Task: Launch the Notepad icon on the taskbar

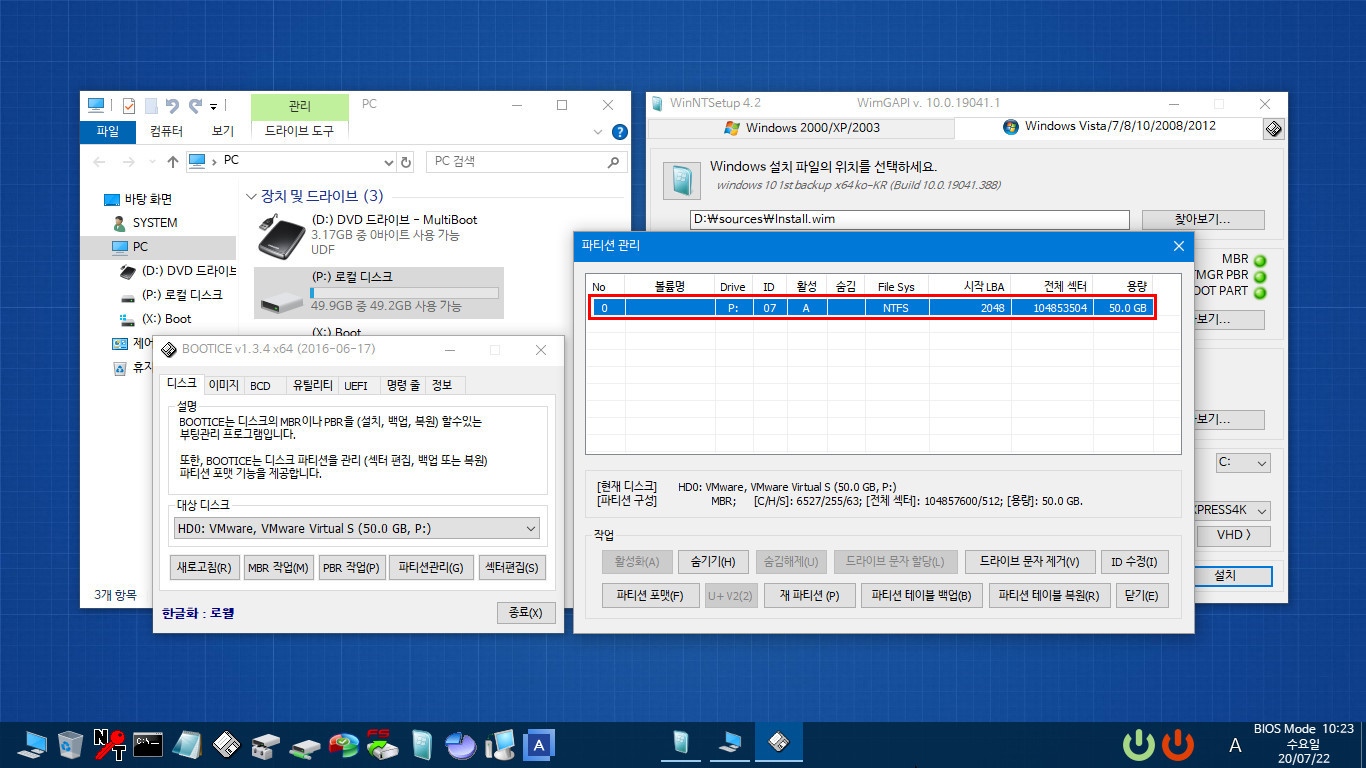Action: point(187,743)
